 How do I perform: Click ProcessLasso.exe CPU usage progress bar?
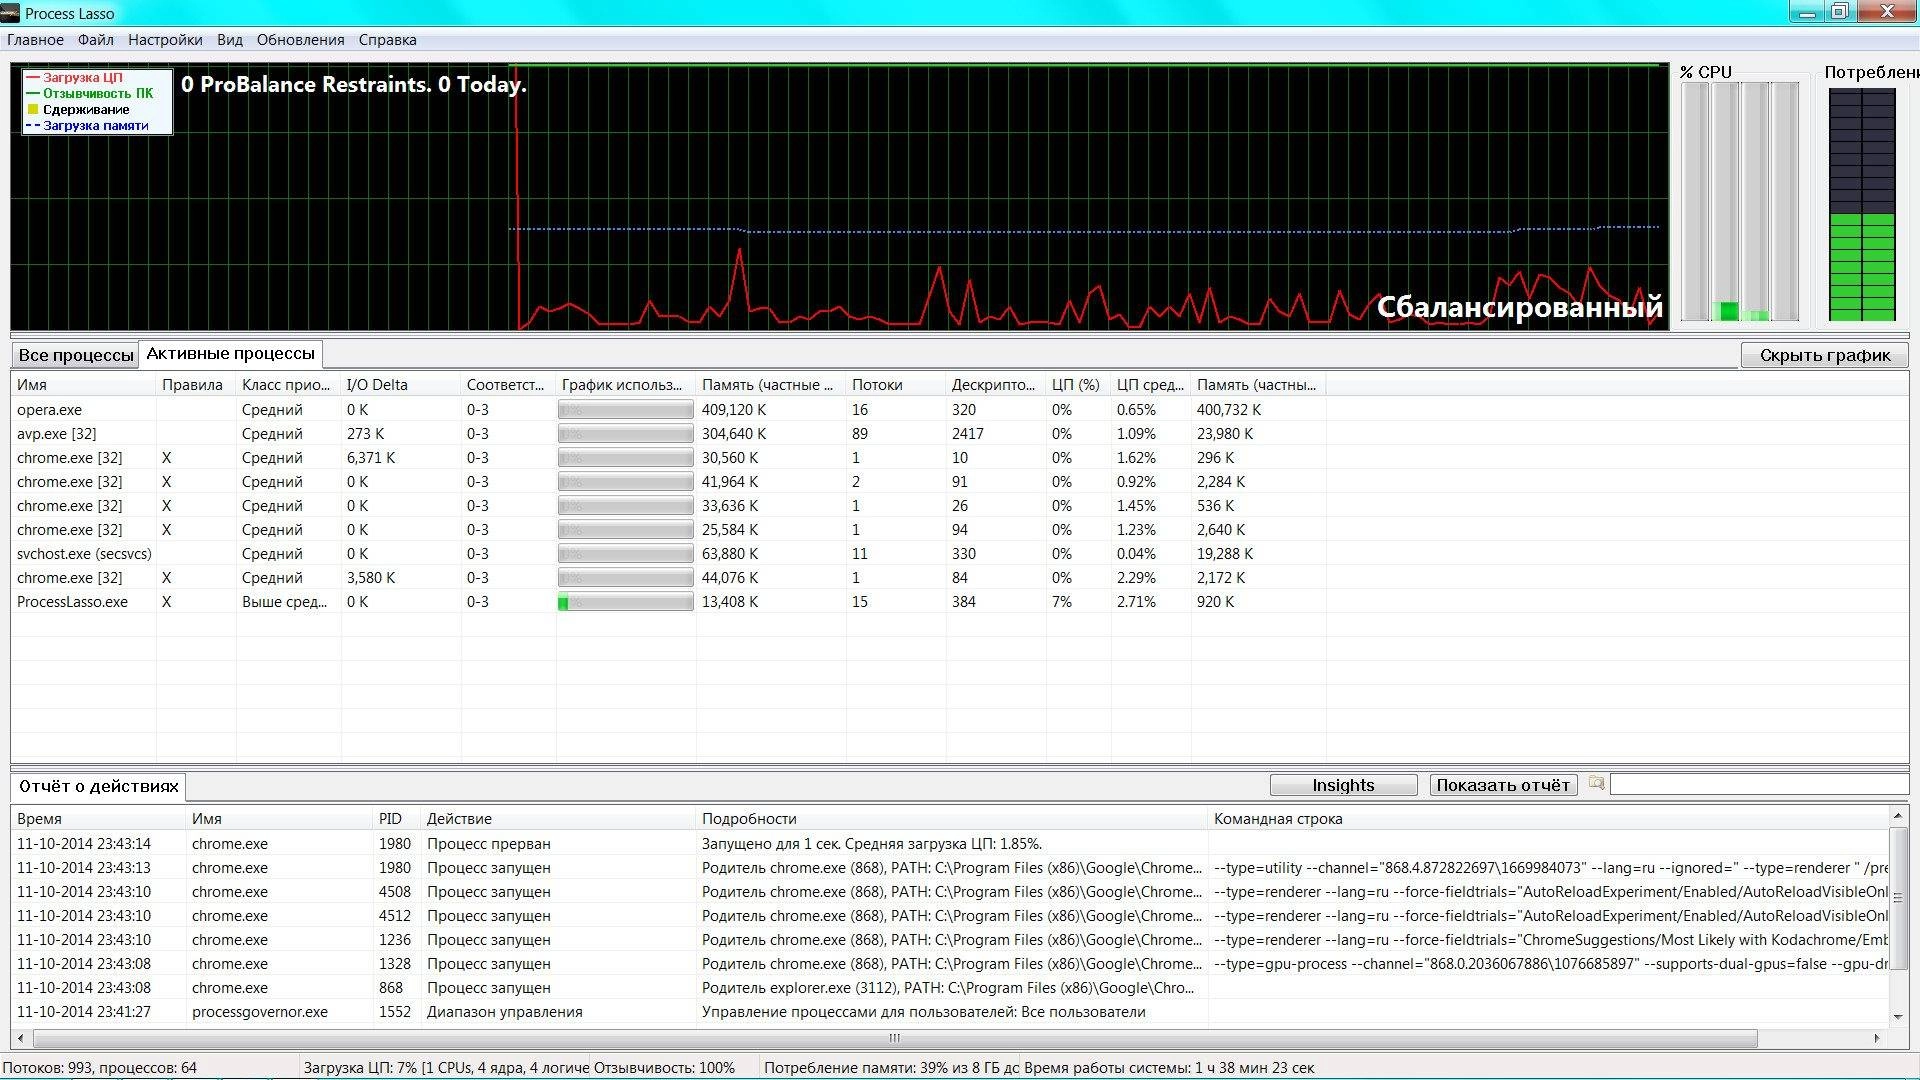coord(625,602)
